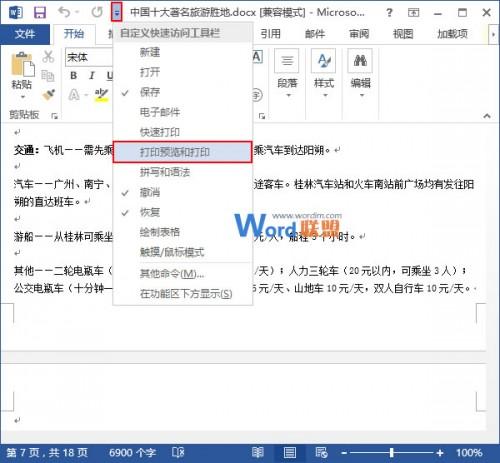Open Word help question mark icon

click(x=389, y=13)
